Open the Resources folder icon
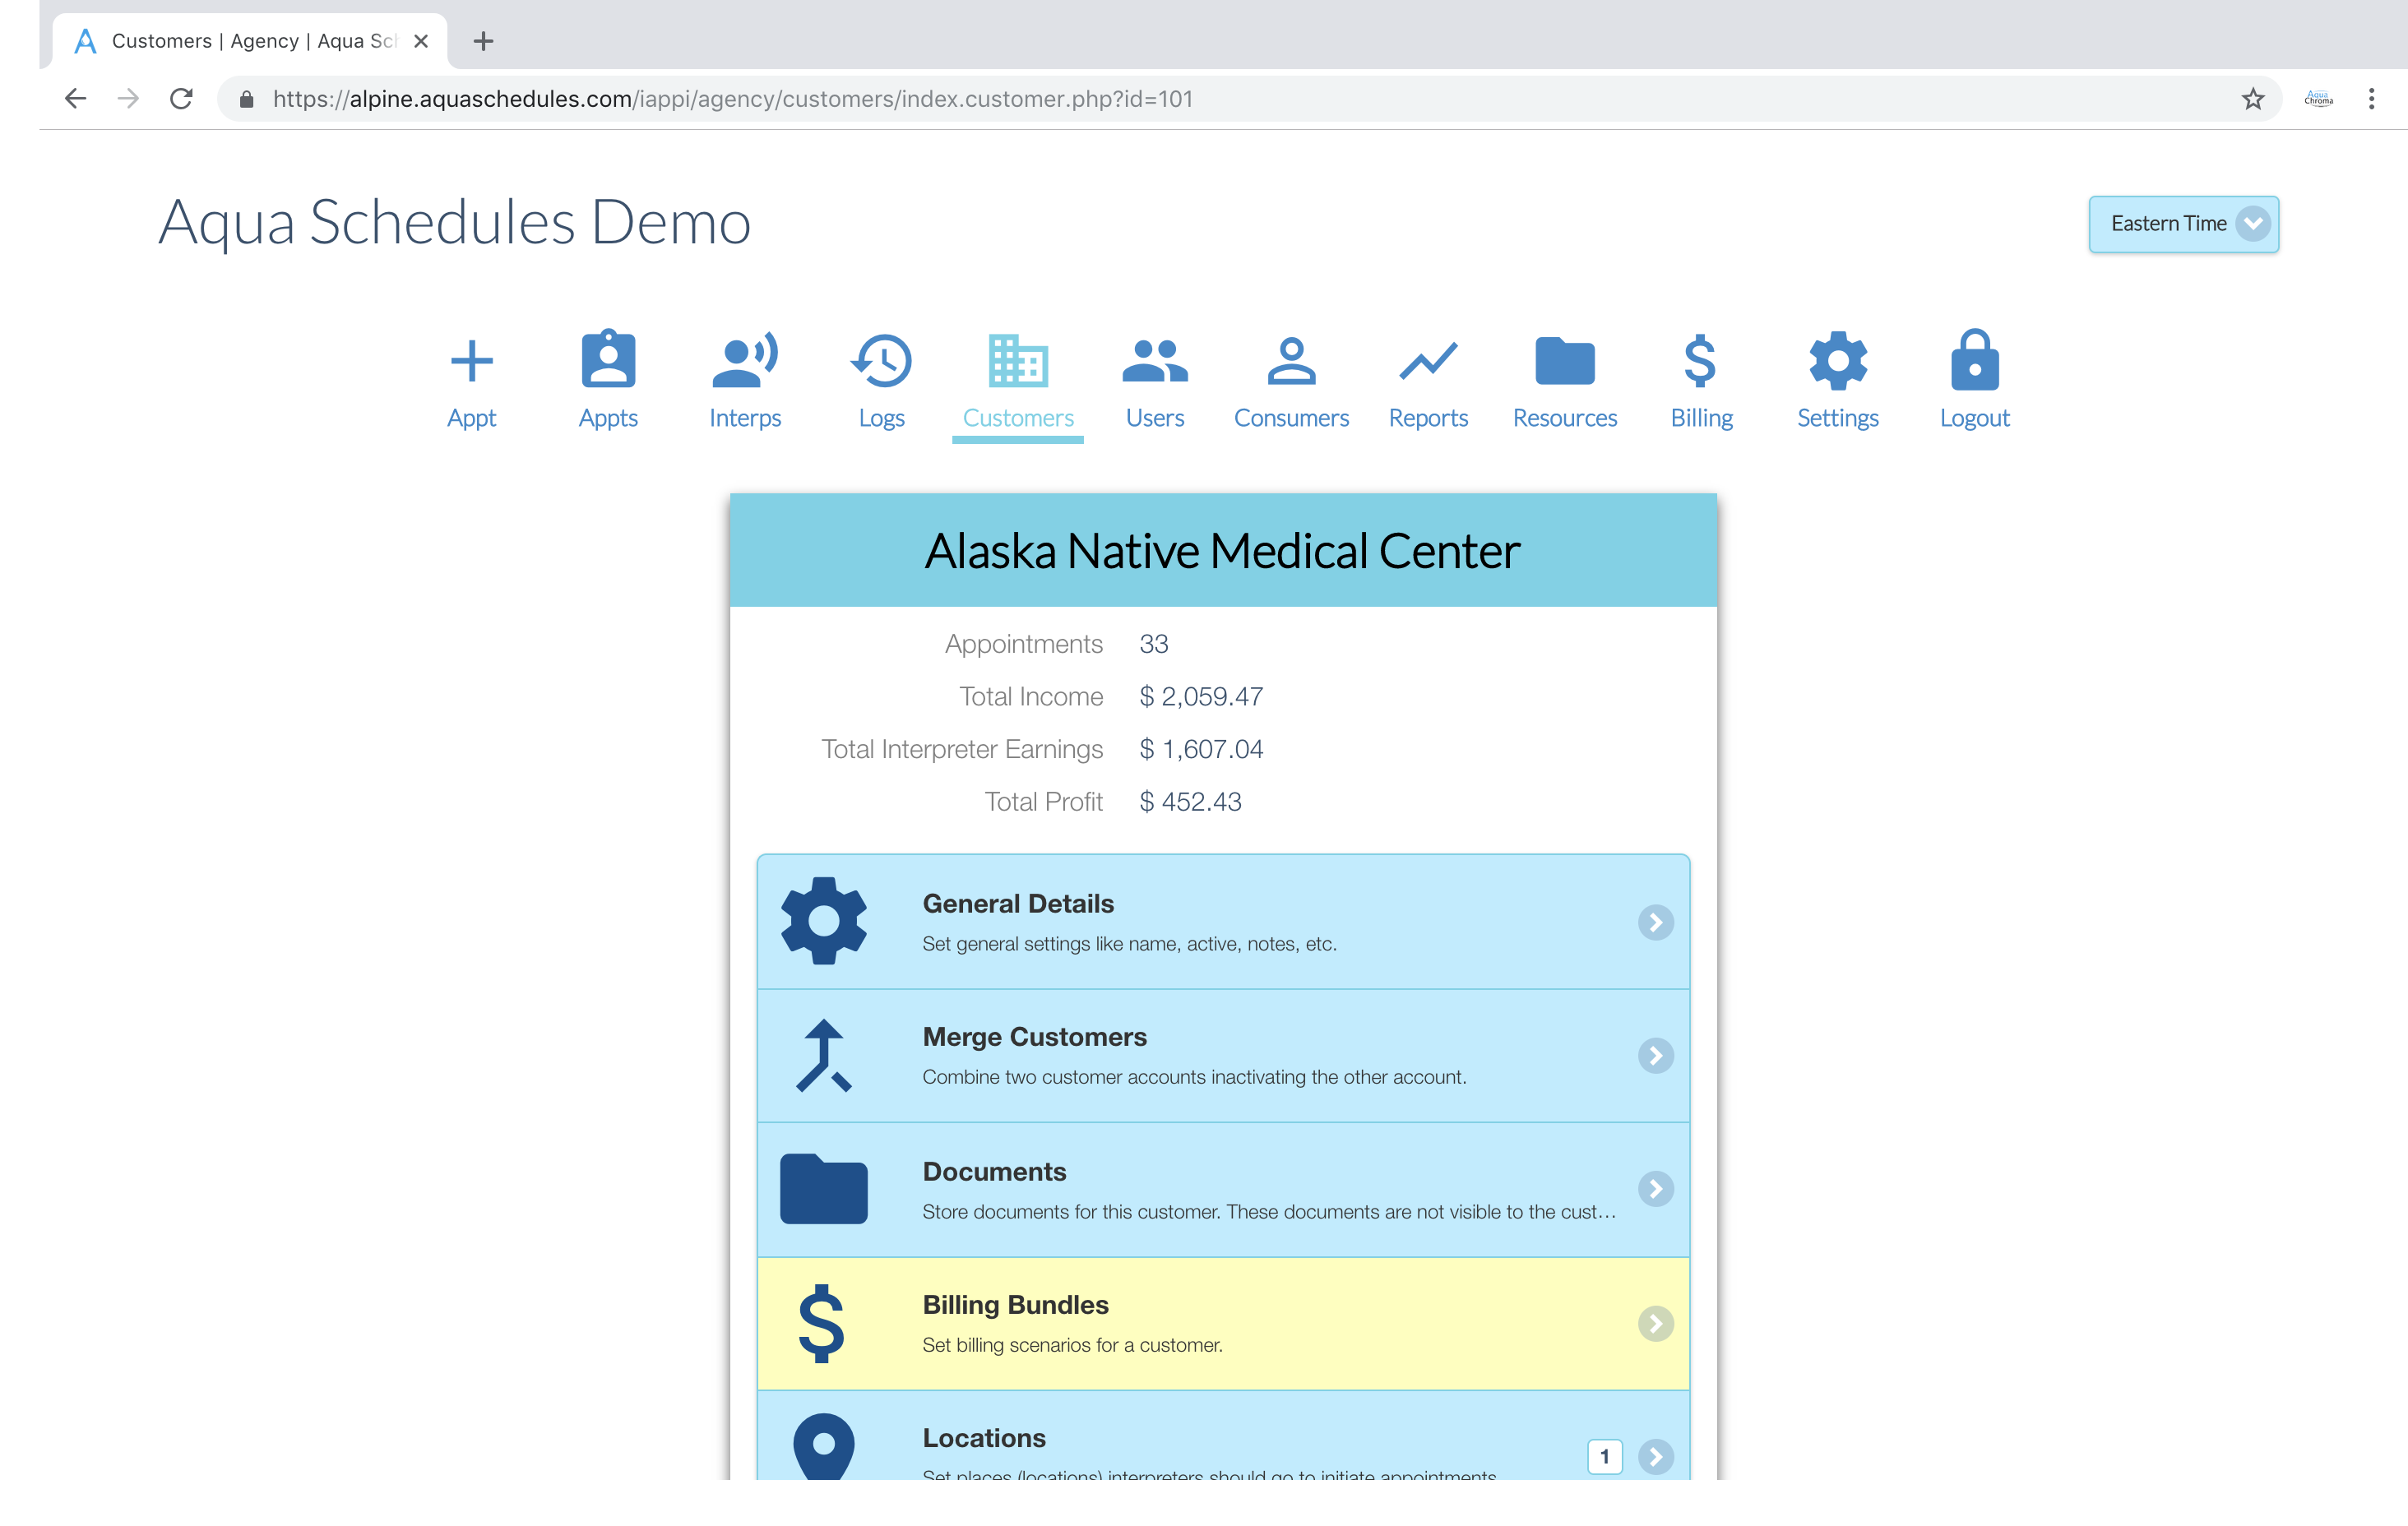 (x=1565, y=361)
